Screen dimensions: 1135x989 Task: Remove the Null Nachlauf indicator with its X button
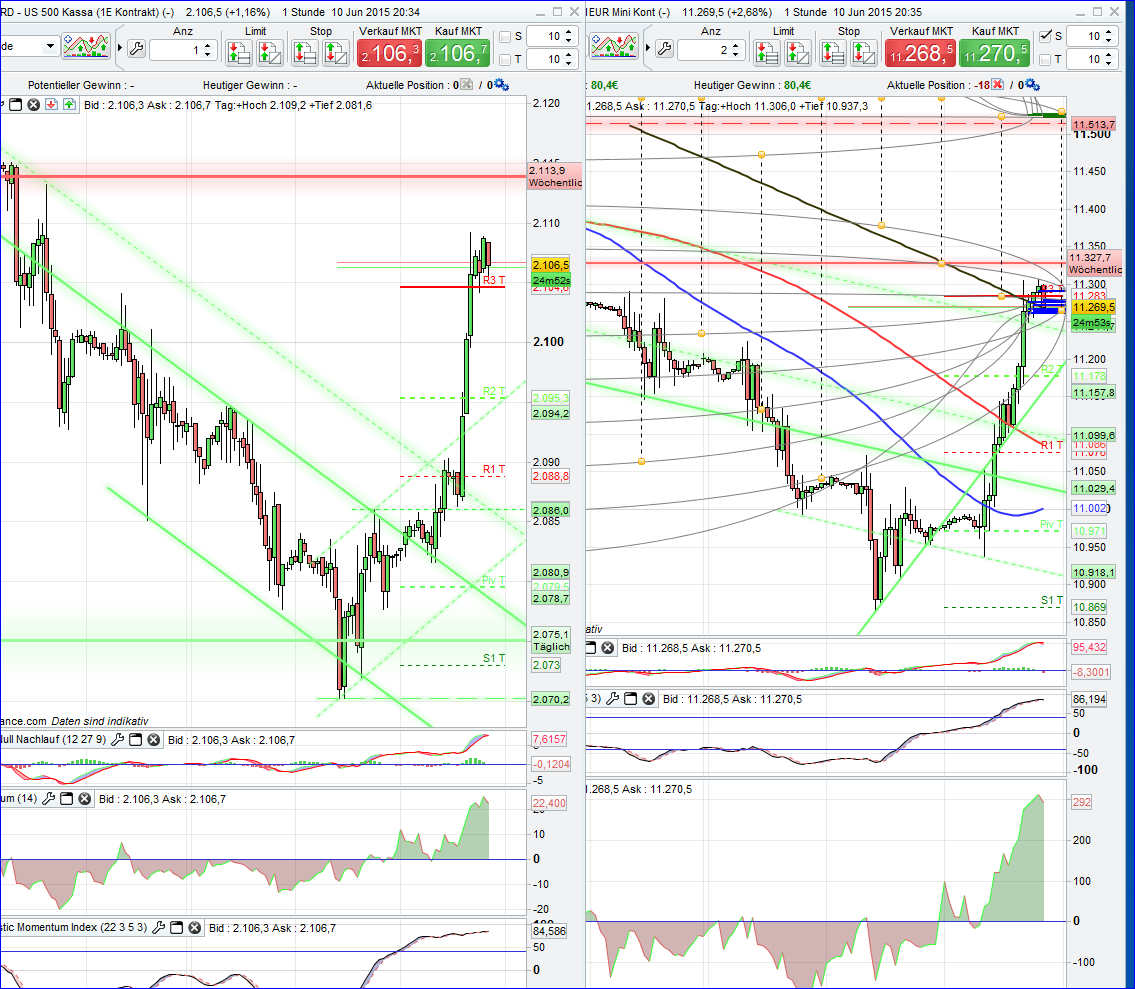(x=153, y=739)
